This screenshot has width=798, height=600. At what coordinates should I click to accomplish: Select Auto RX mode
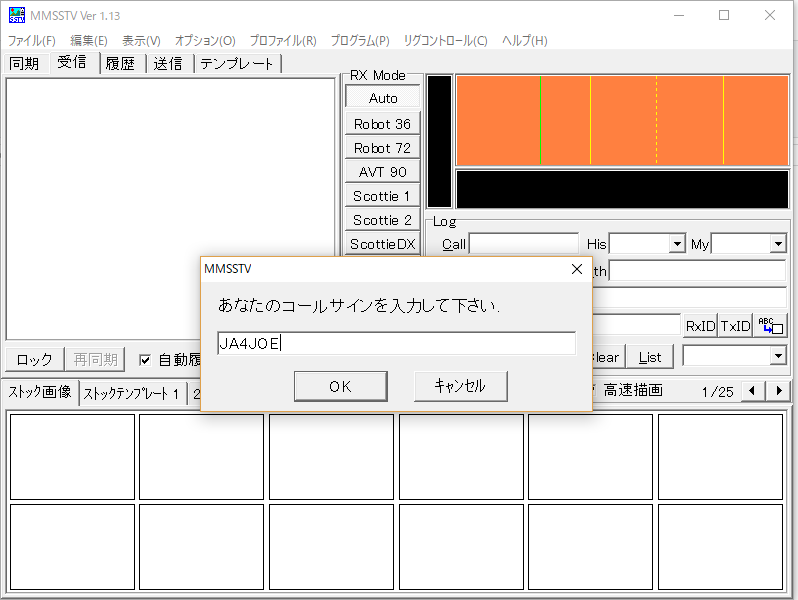[x=383, y=98]
